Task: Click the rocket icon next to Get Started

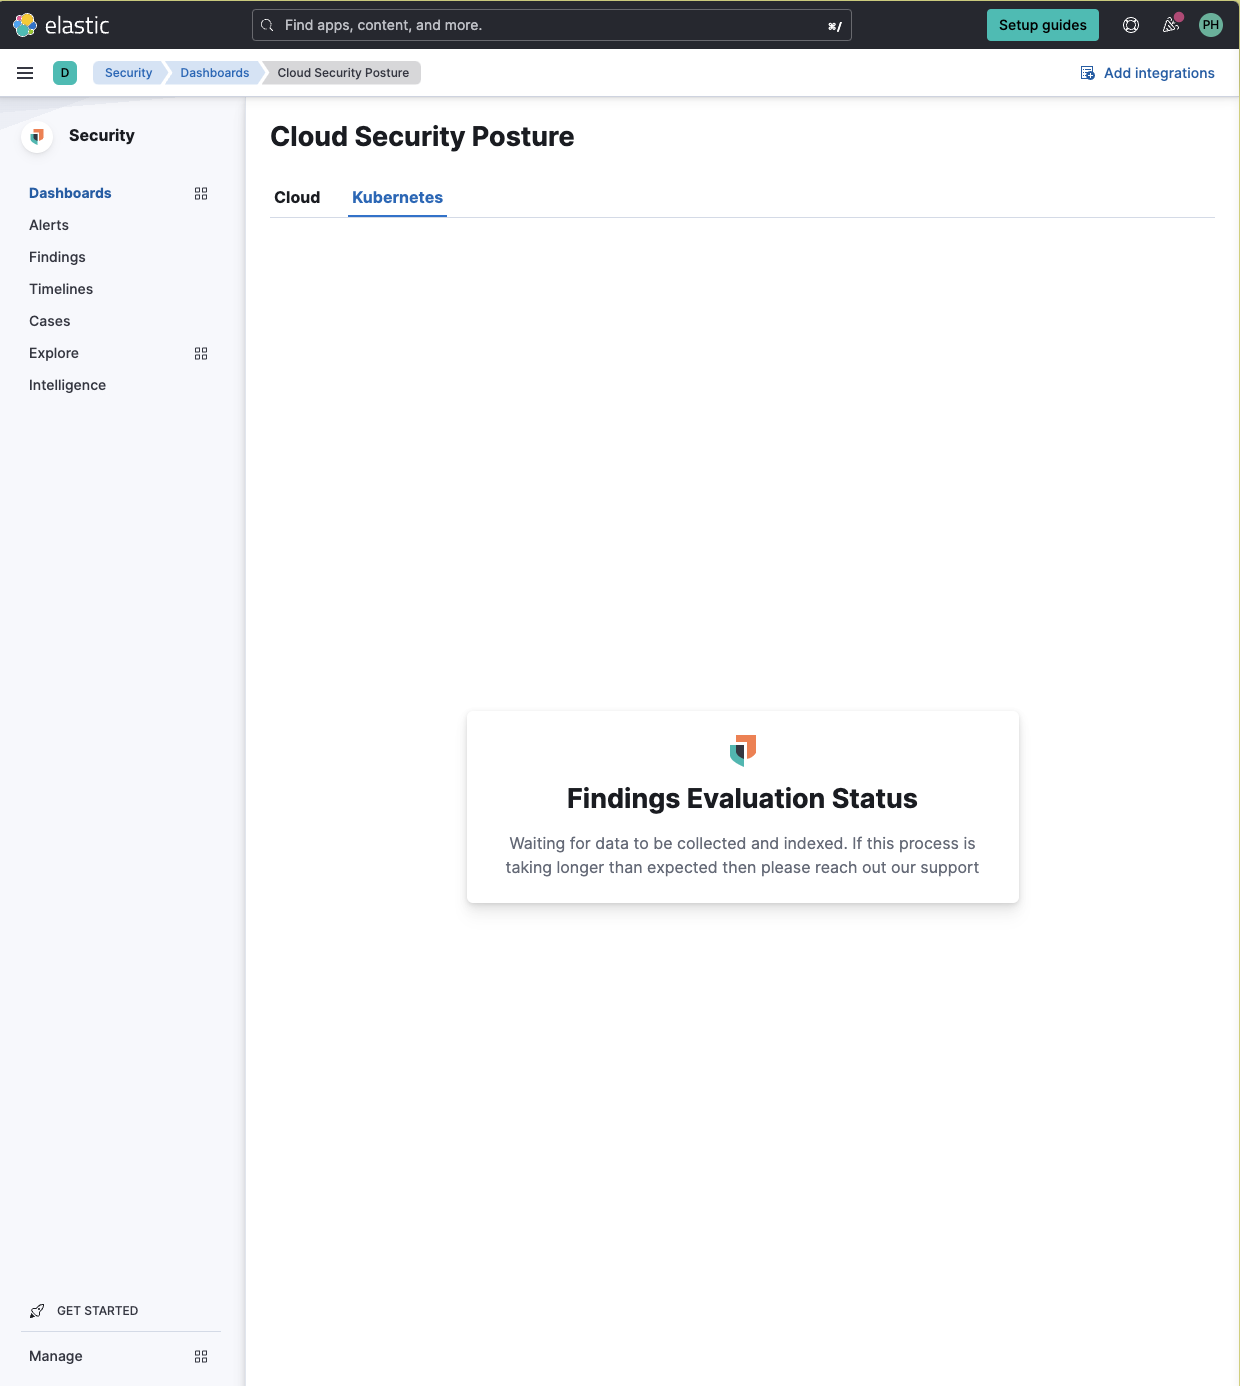Action: point(37,1311)
